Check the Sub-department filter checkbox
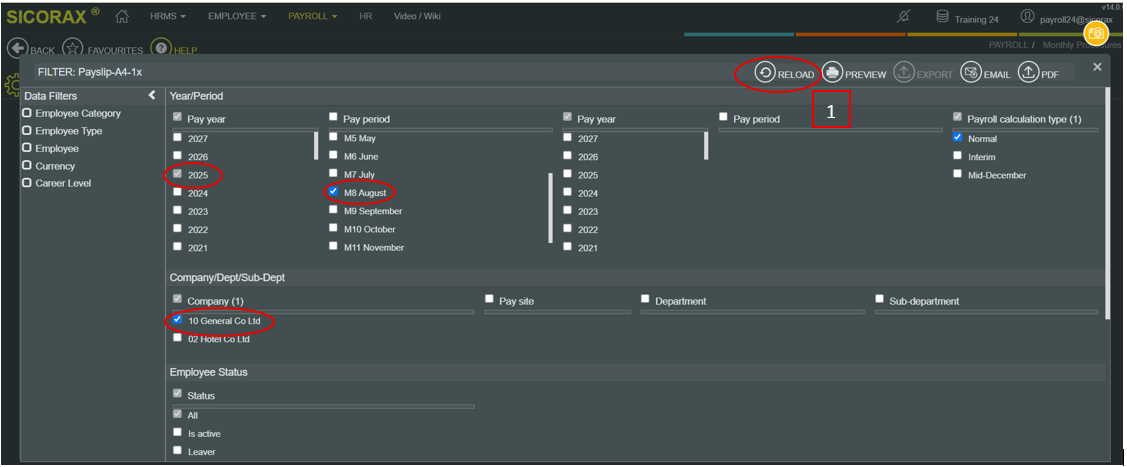Screen dimensions: 1127x467 [x=880, y=299]
